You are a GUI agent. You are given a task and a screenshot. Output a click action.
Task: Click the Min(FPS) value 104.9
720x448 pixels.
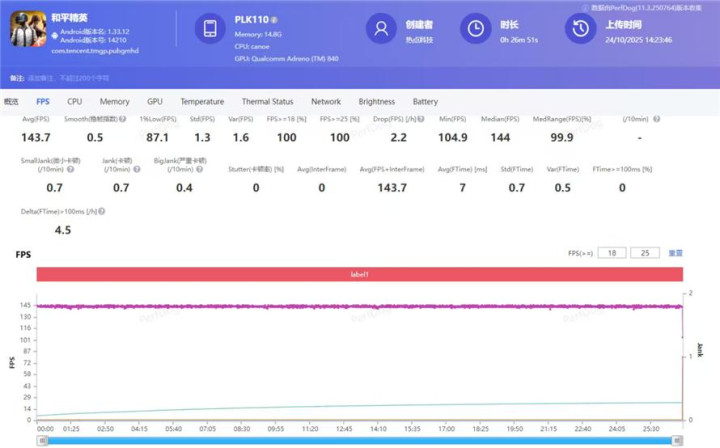(453, 137)
